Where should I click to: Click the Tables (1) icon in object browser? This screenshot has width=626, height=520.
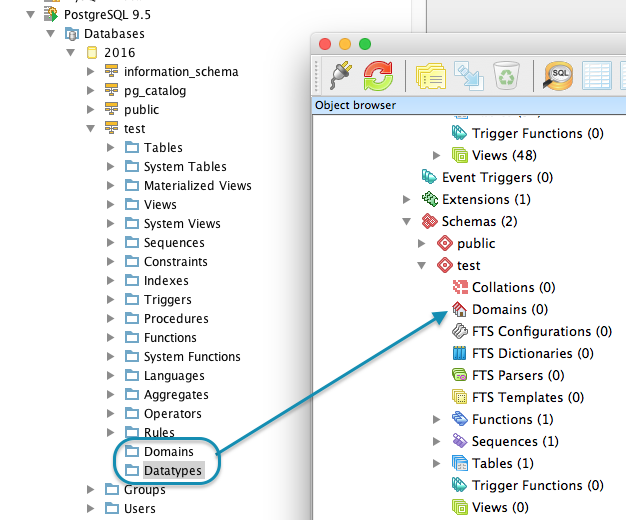click(x=460, y=463)
